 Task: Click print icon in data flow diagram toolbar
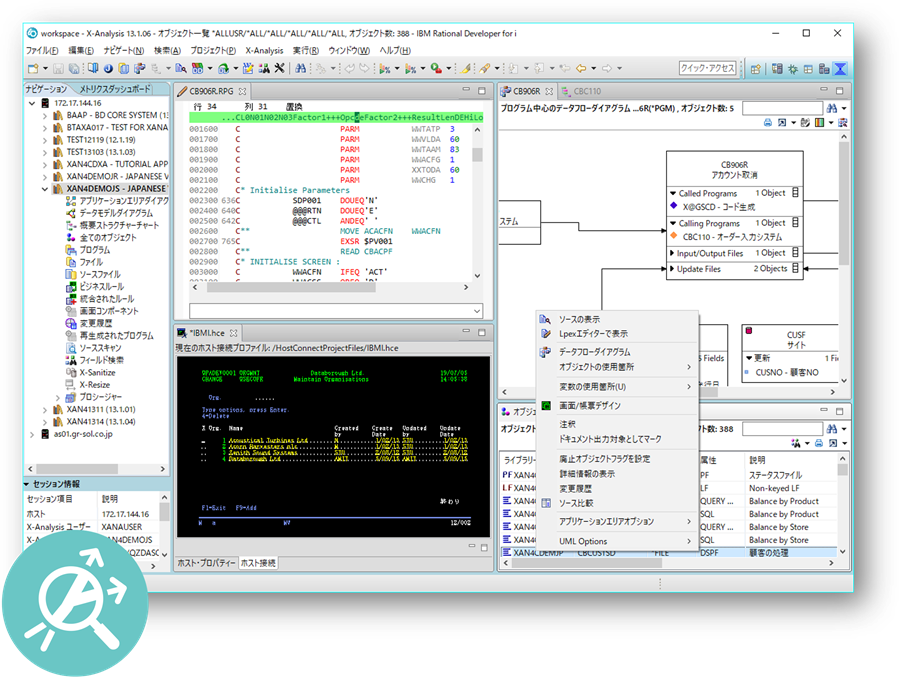tap(767, 122)
